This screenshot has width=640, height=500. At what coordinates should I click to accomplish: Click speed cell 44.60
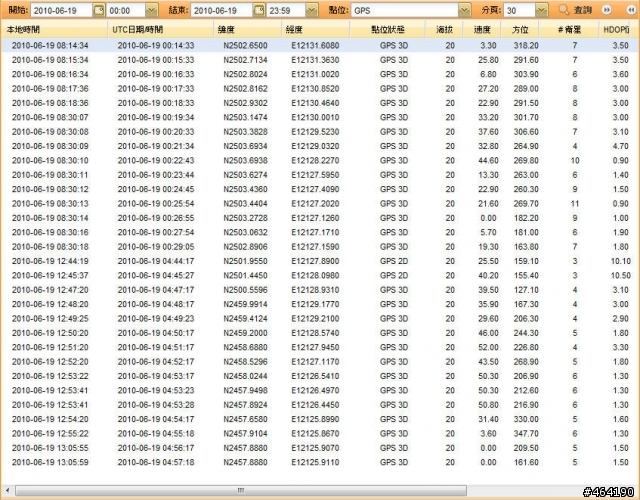coord(488,160)
